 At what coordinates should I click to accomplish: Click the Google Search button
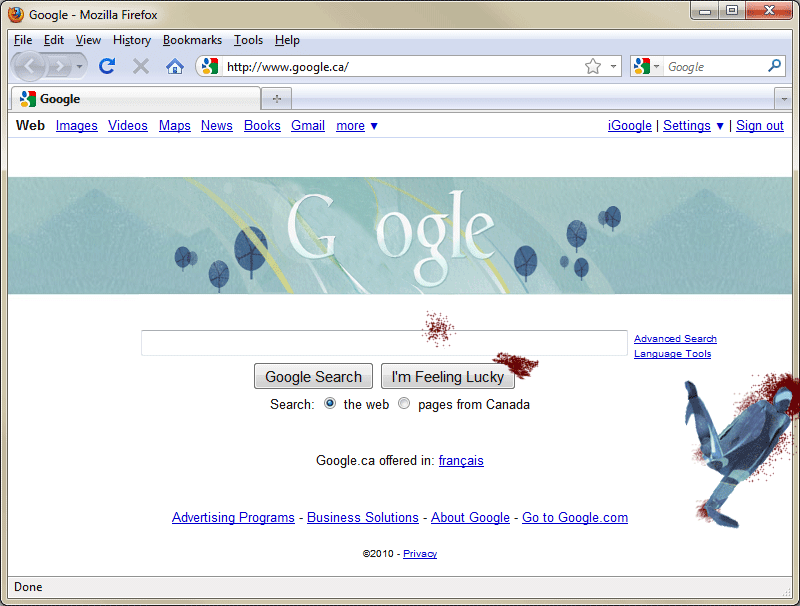tap(313, 376)
